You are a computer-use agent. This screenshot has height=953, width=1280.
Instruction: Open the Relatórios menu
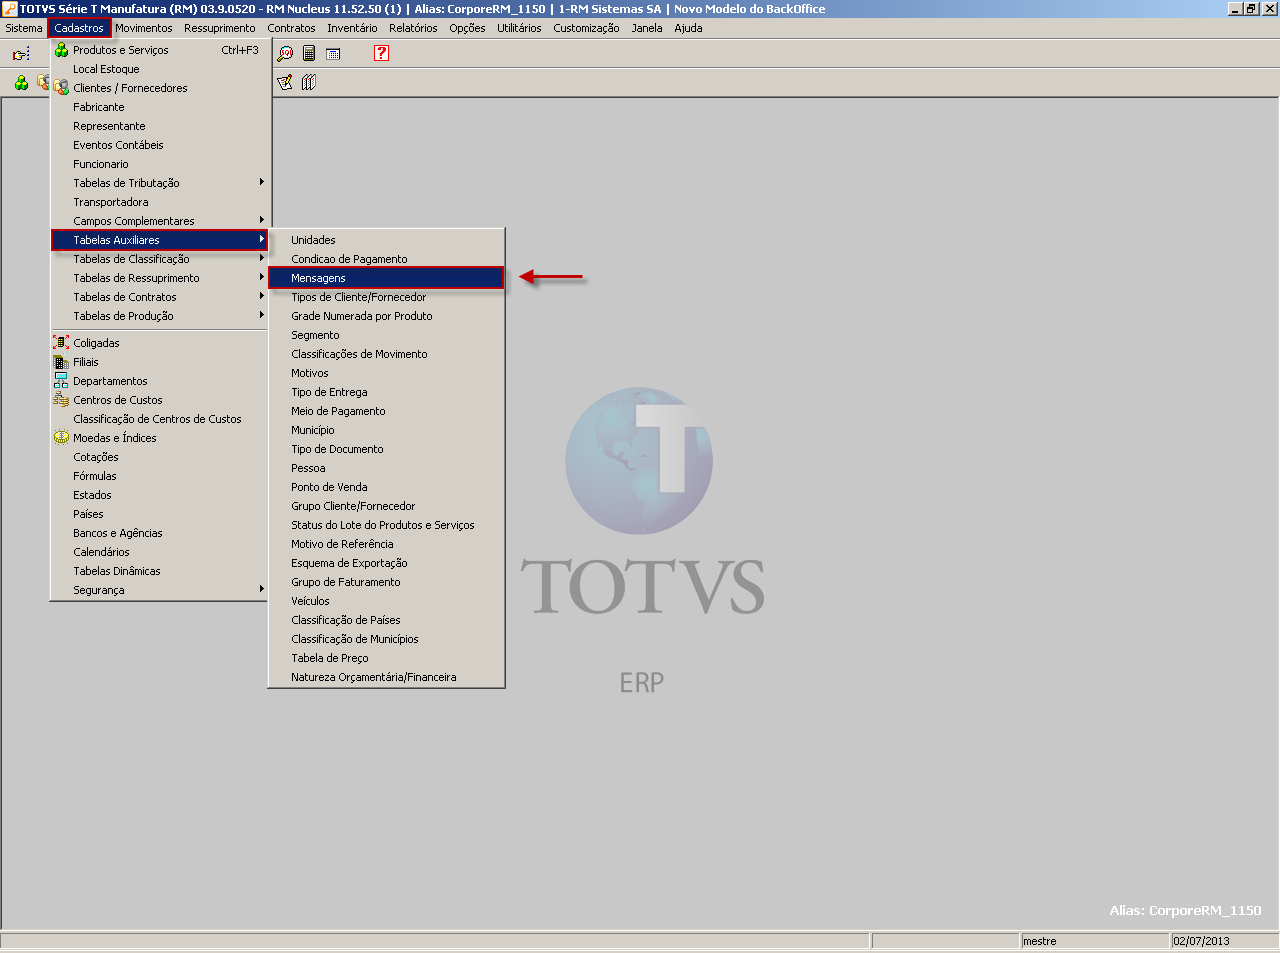(413, 28)
